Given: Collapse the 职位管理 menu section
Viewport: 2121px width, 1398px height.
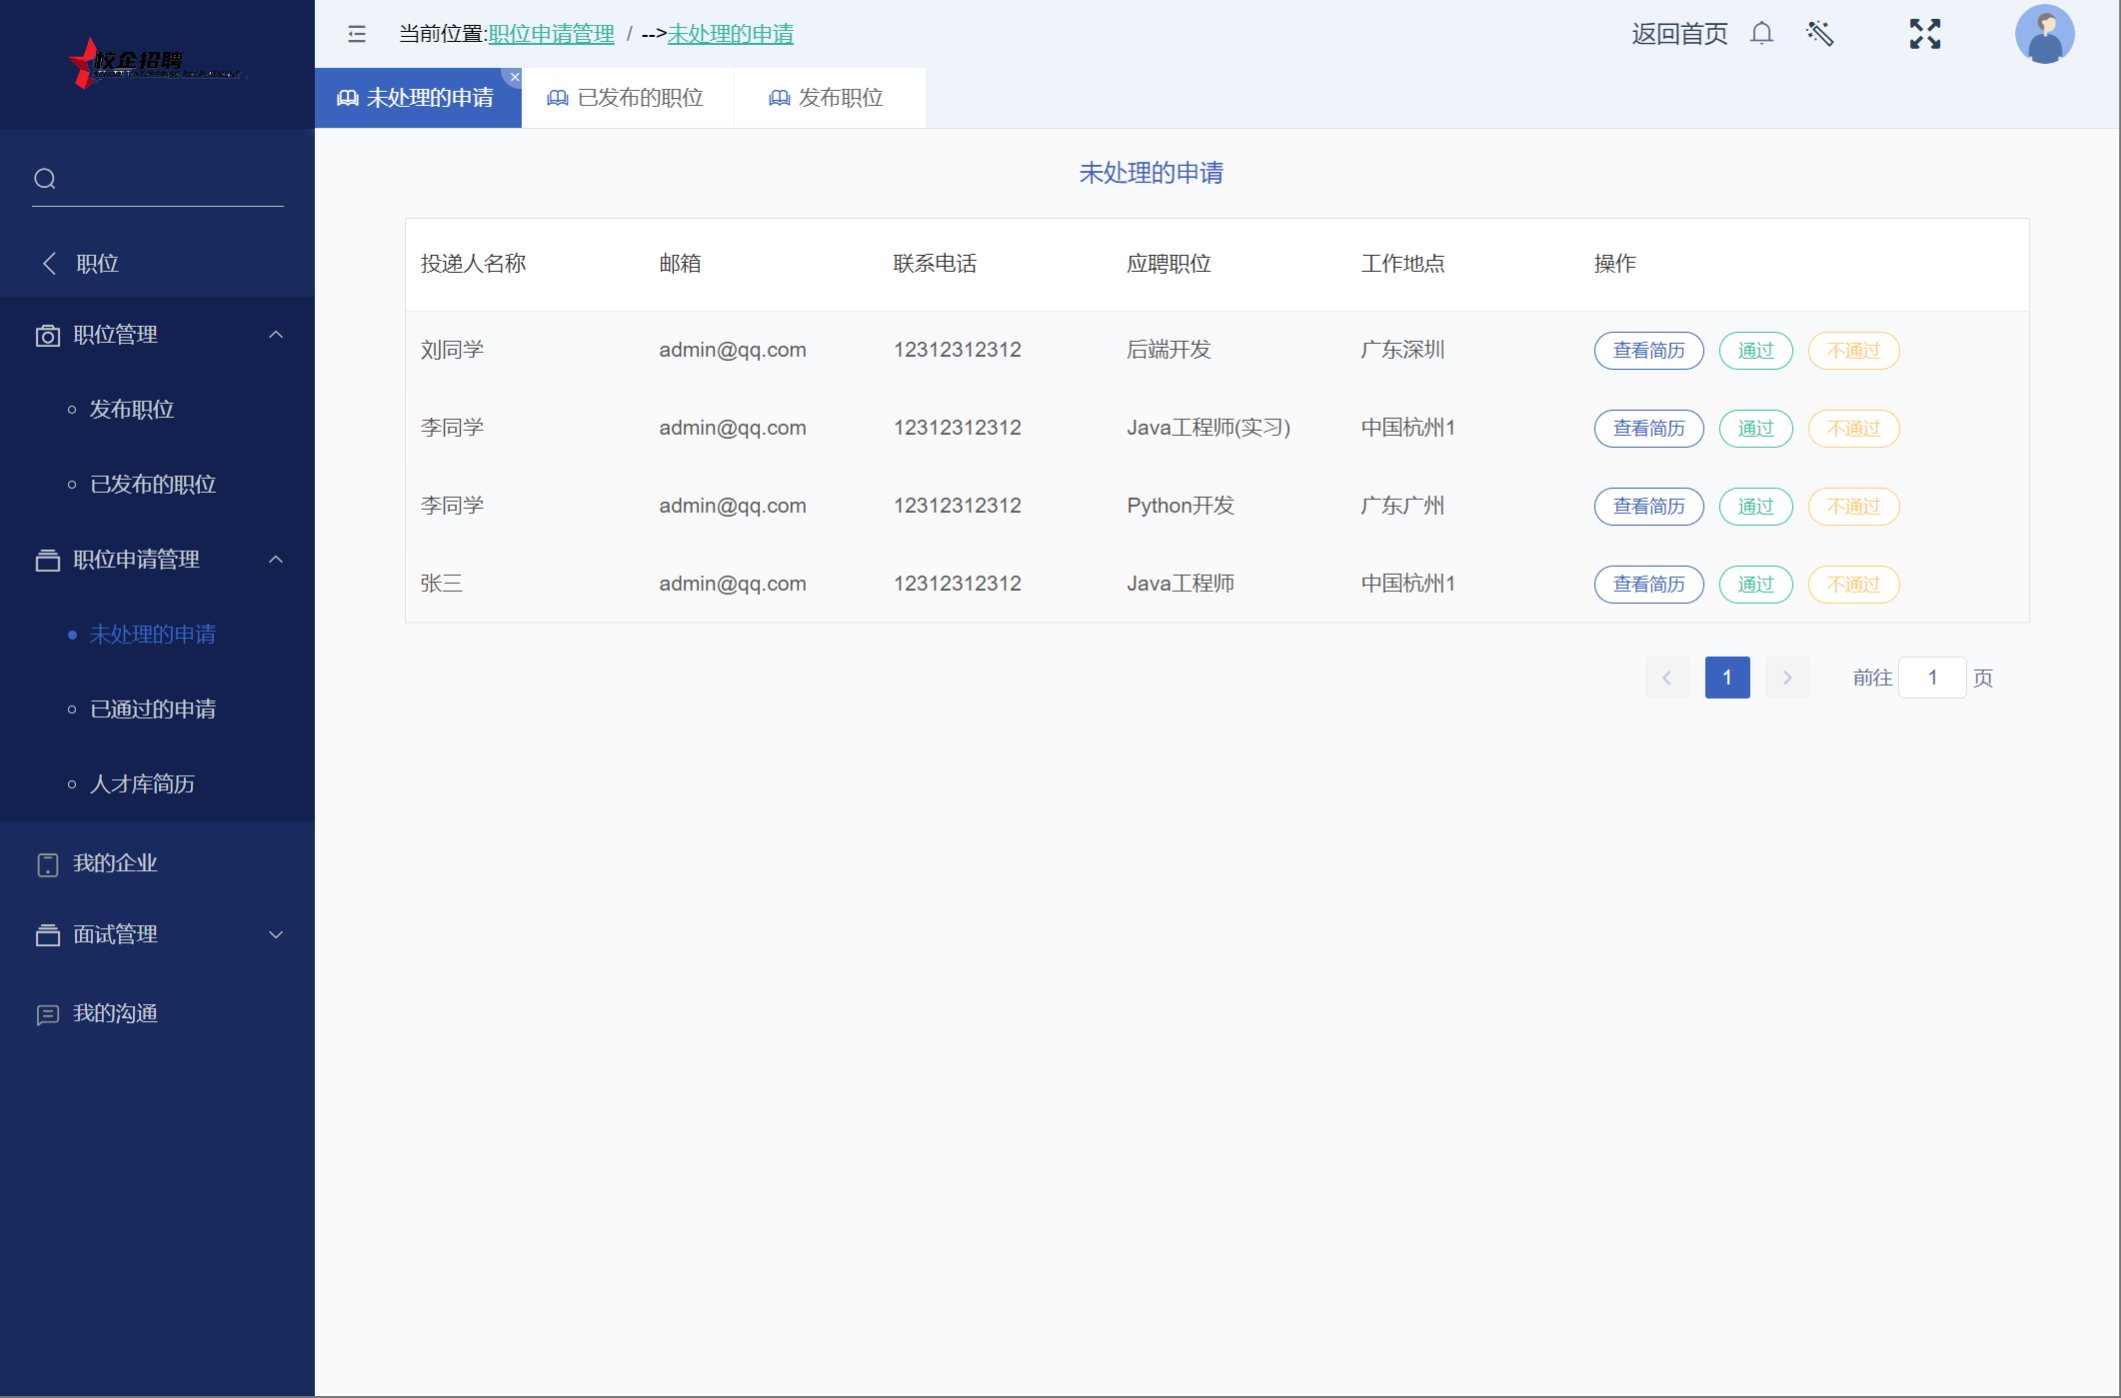Looking at the screenshot, I should coord(276,335).
